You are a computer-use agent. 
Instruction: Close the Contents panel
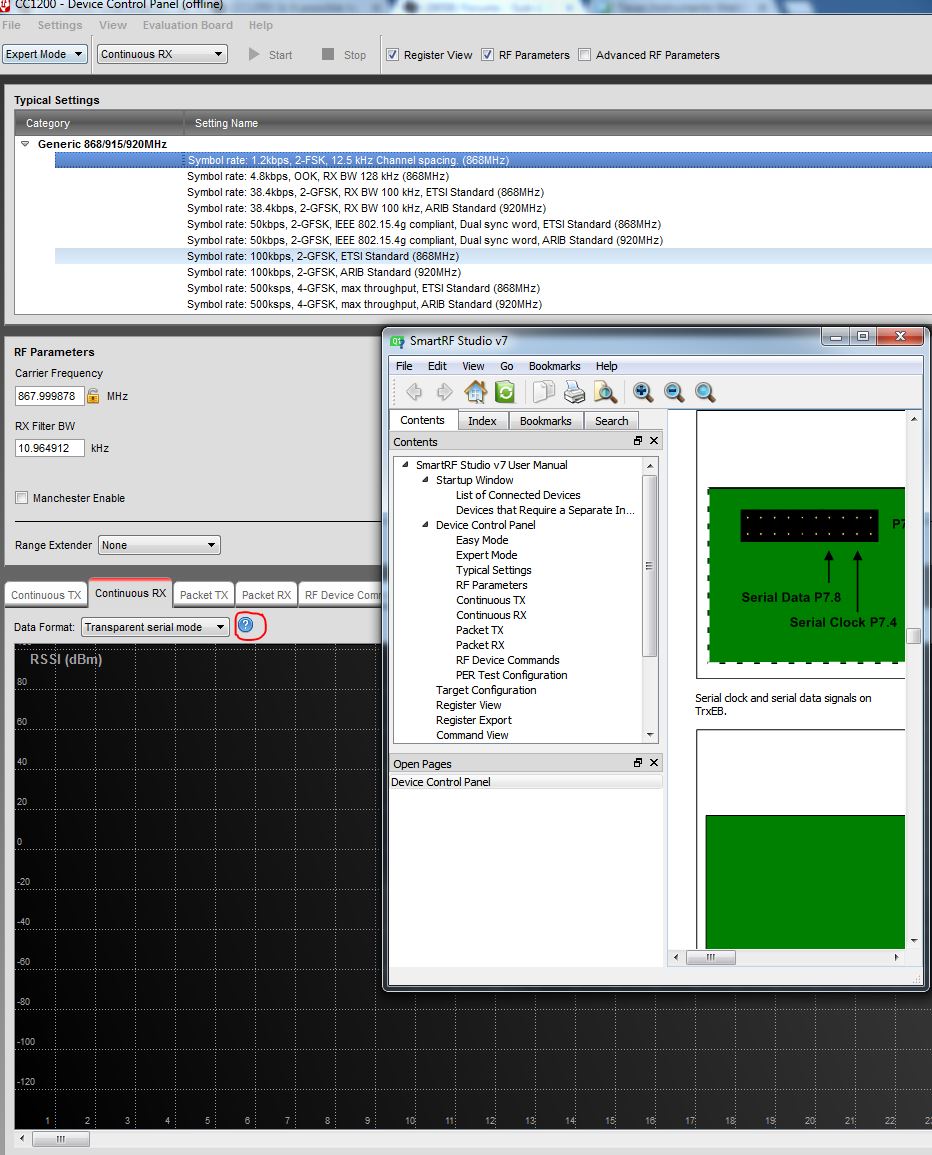click(654, 440)
